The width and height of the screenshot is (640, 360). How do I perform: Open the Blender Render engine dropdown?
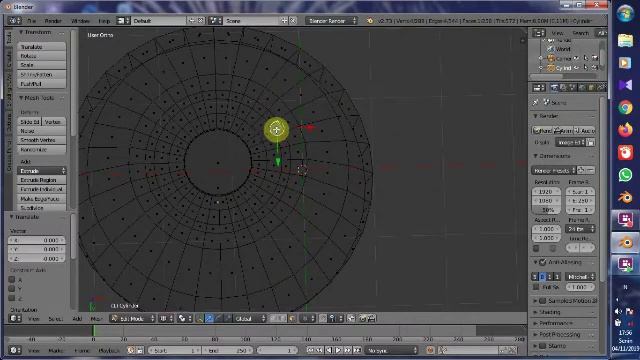(x=331, y=20)
